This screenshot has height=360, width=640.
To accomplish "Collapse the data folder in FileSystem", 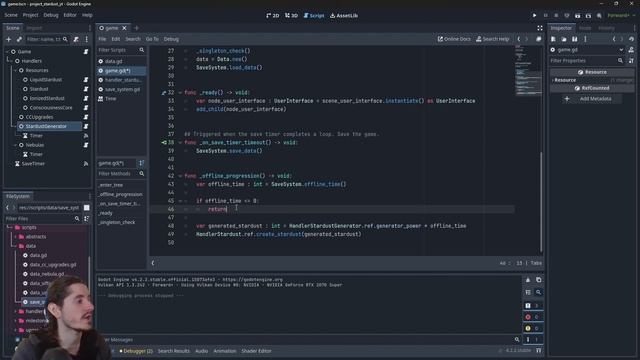I will (x=16, y=246).
